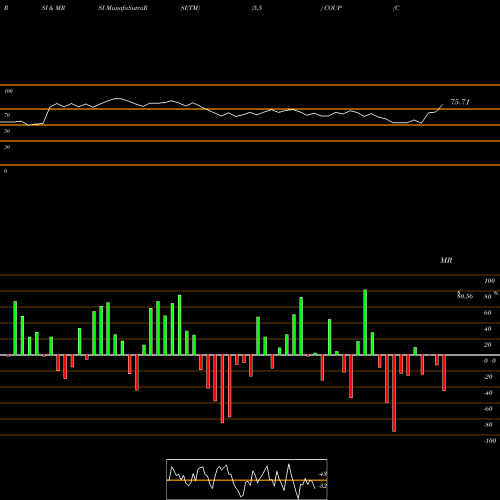Click the 40 label on MR axis
This screenshot has width=500, height=500.
pos(488,329)
